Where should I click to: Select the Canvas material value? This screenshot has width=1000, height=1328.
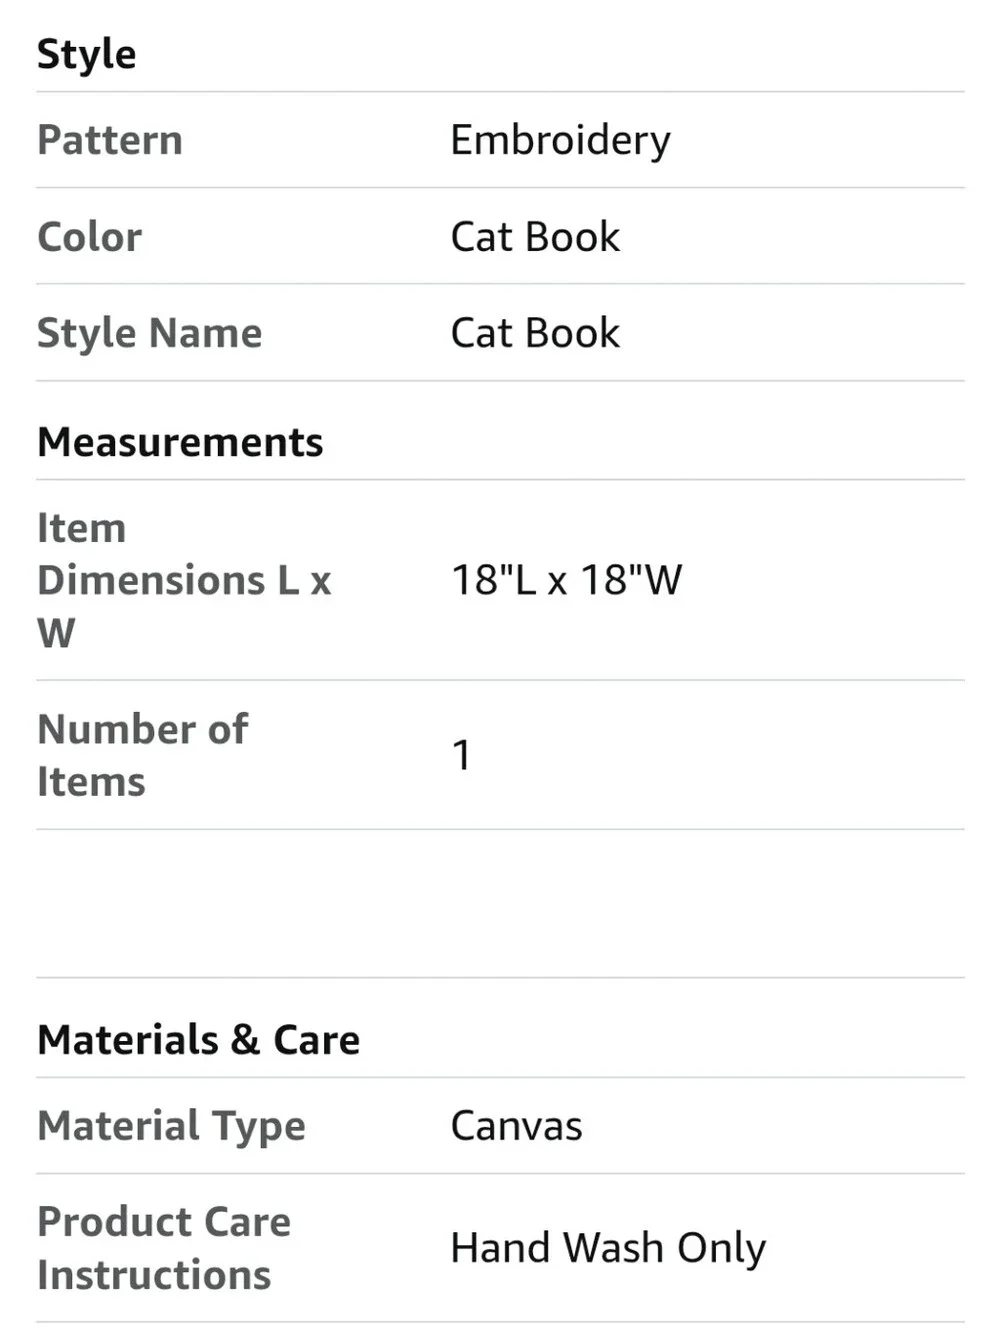516,1126
